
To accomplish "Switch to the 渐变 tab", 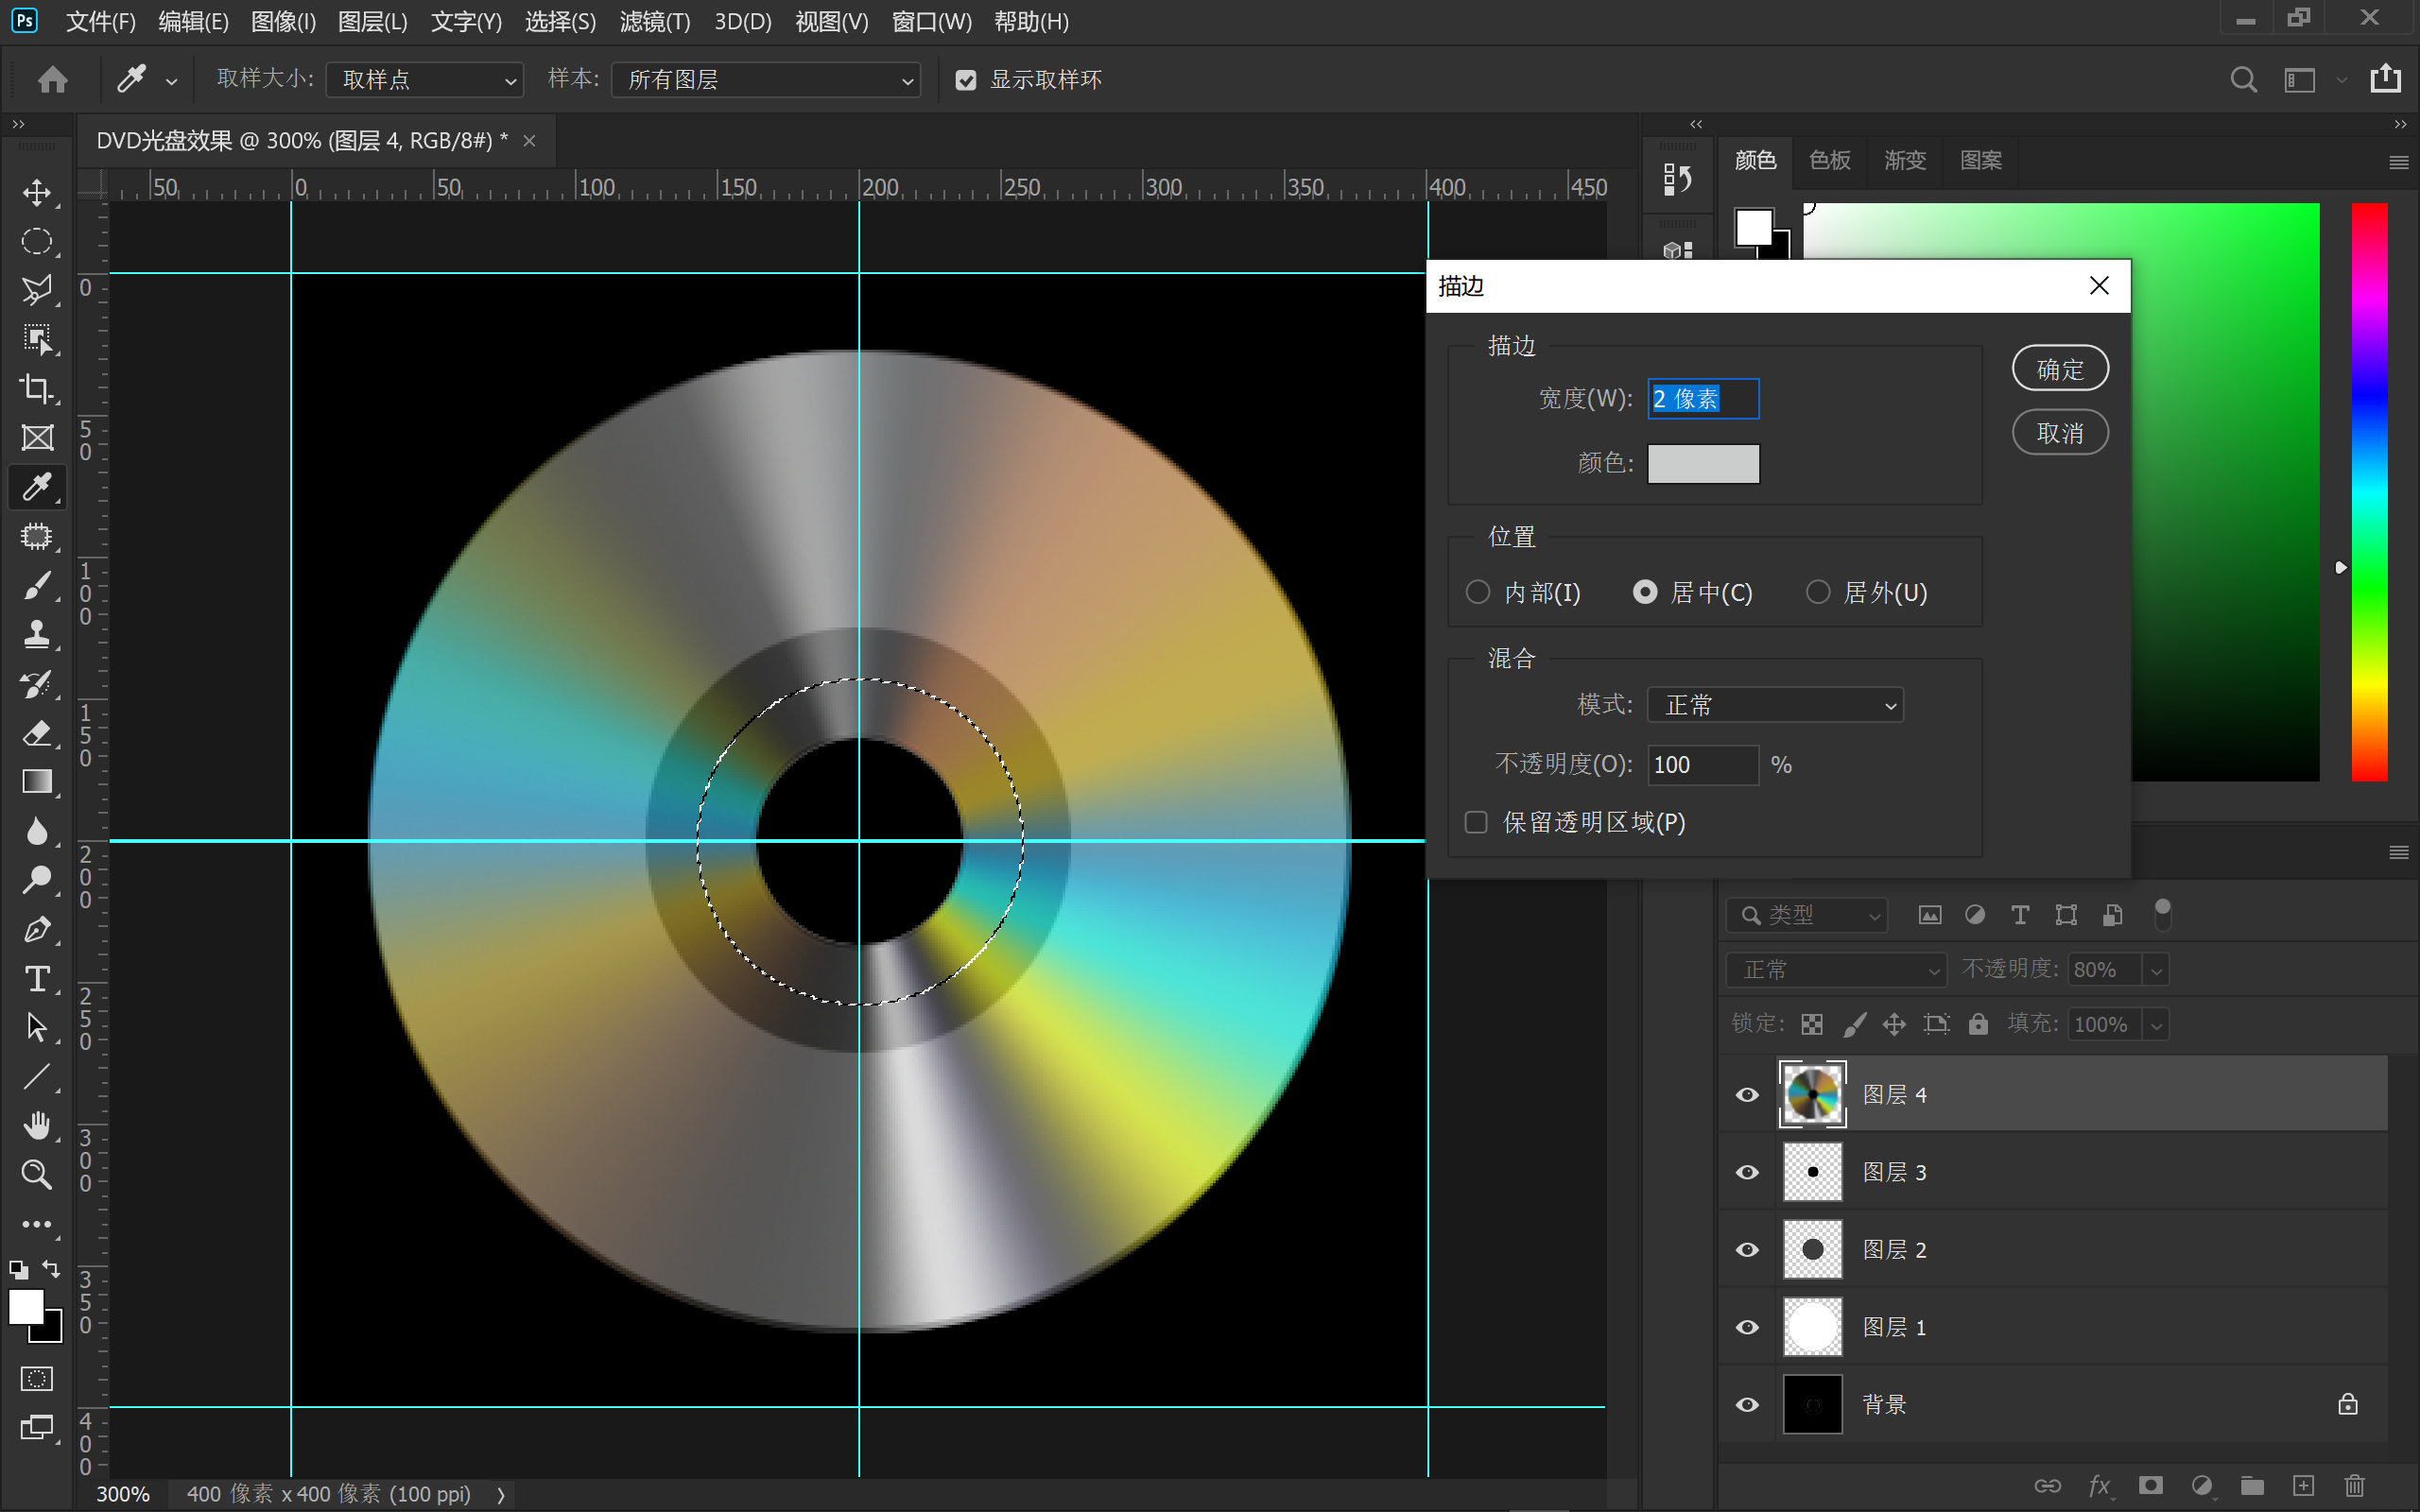I will (x=1904, y=160).
